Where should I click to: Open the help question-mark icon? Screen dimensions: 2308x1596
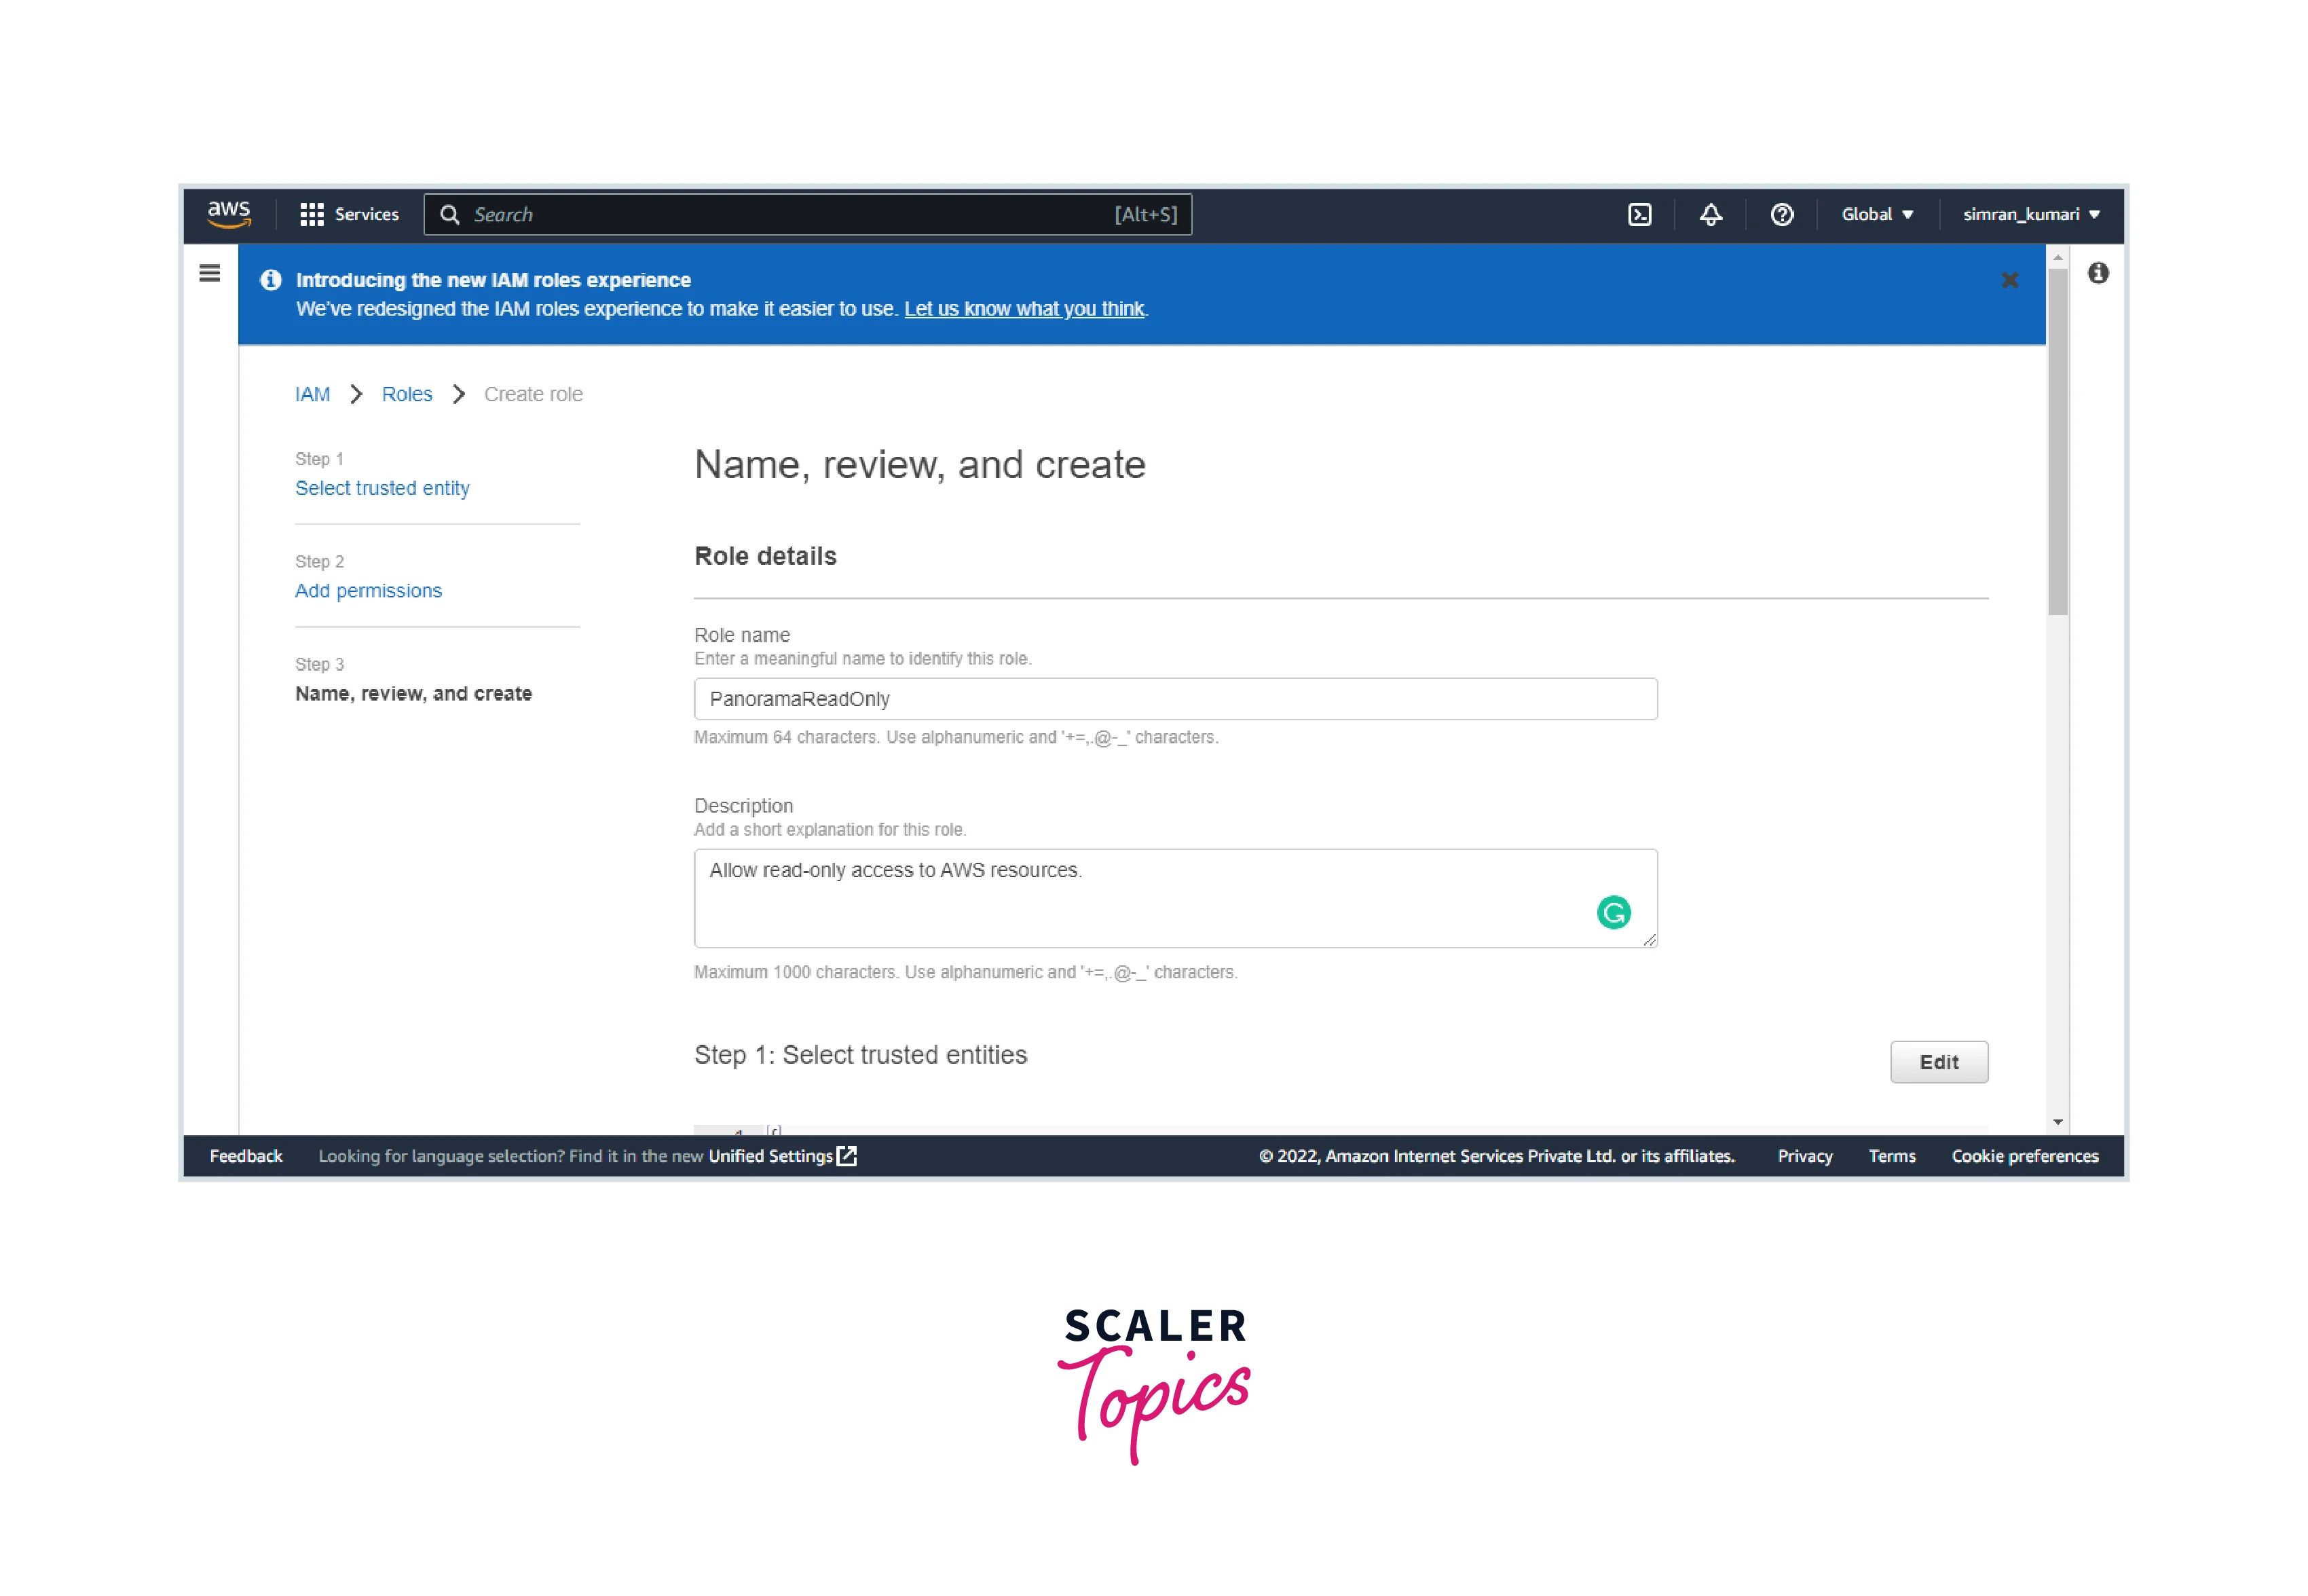(1781, 214)
